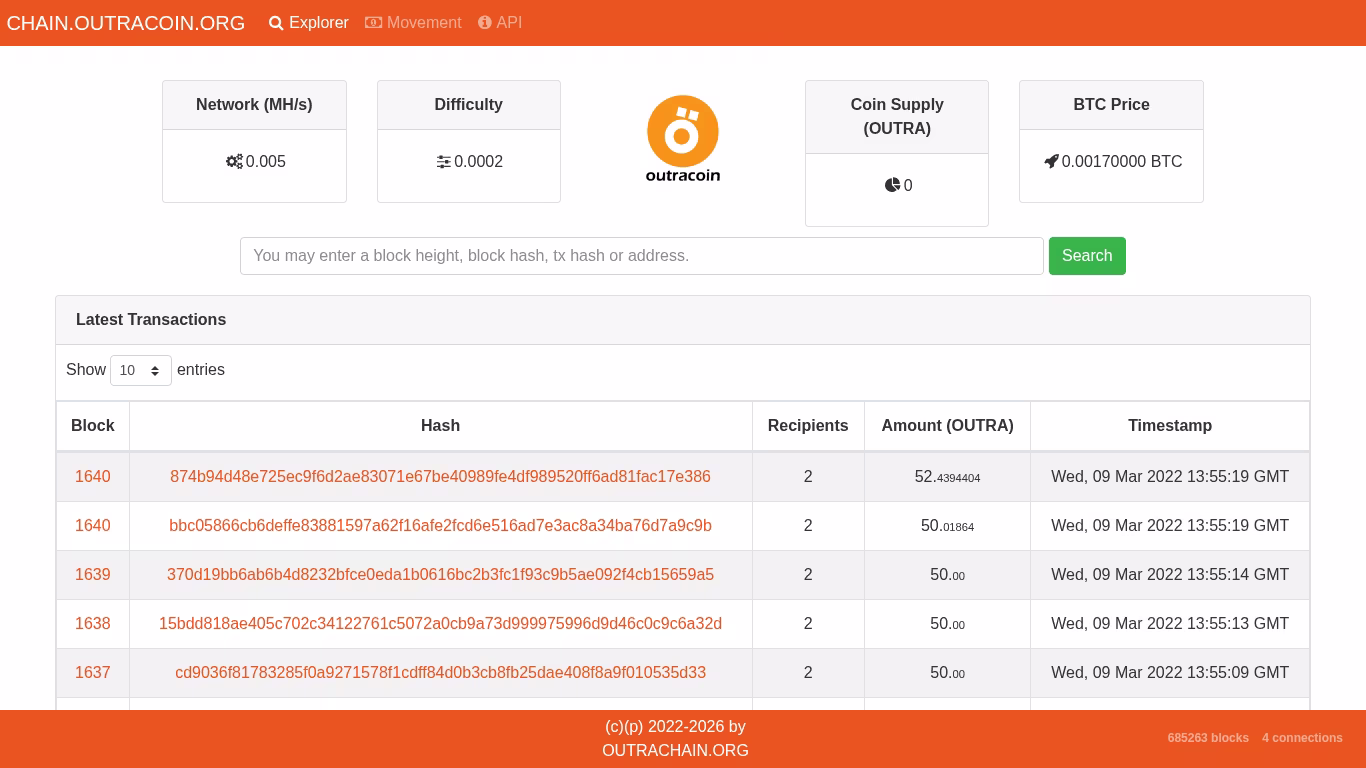
Task: Click the Block column header
Action: coord(93,426)
